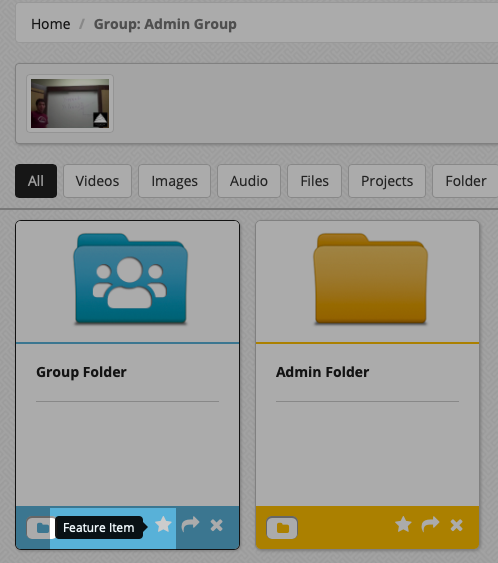Click the star icon on Group Folder
Screen dimensions: 498x563
[163, 525]
